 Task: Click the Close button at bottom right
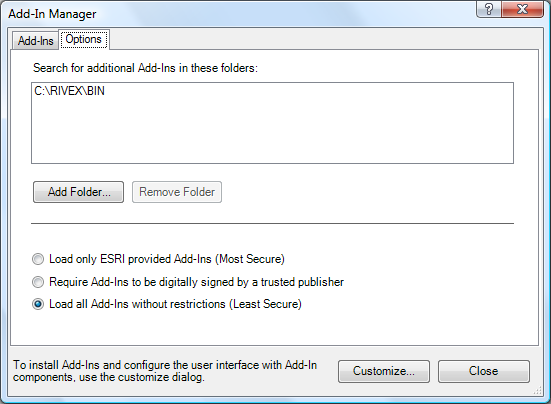(484, 371)
